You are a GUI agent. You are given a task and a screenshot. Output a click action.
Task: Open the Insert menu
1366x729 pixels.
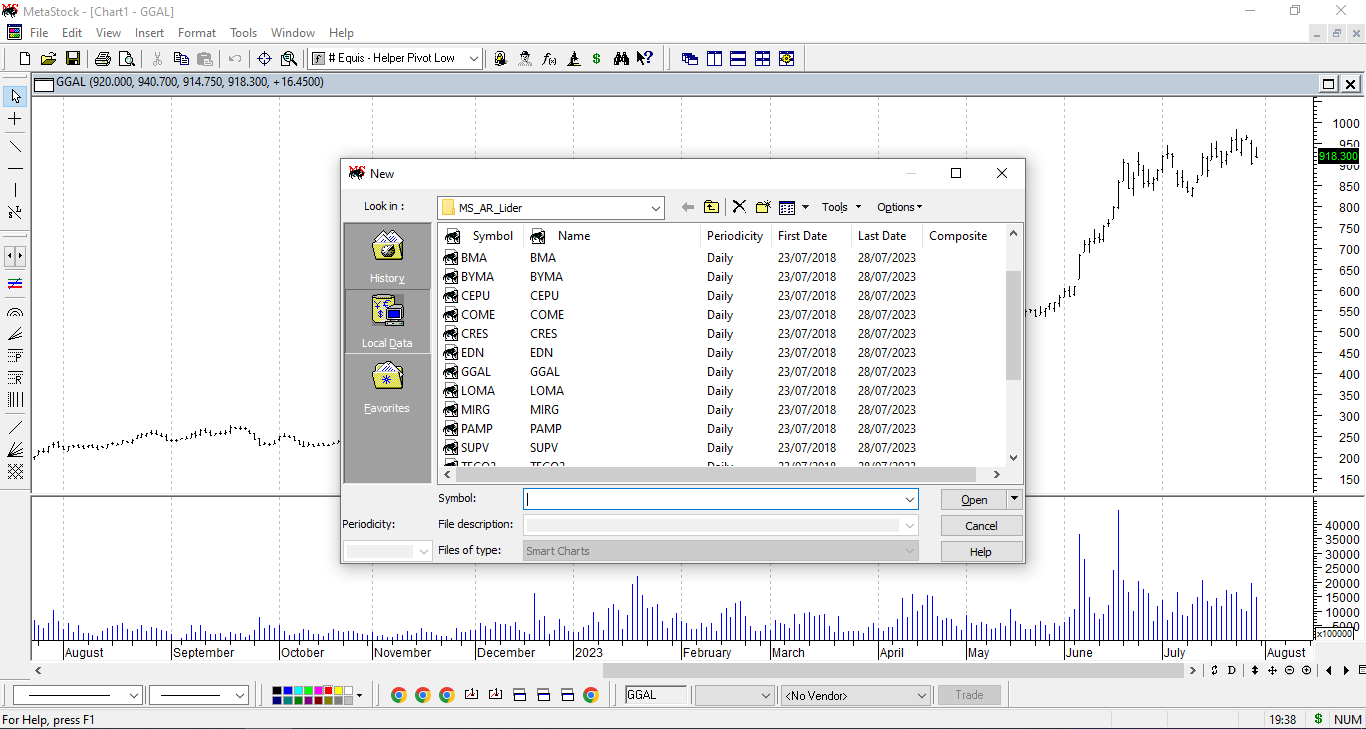[x=150, y=33]
